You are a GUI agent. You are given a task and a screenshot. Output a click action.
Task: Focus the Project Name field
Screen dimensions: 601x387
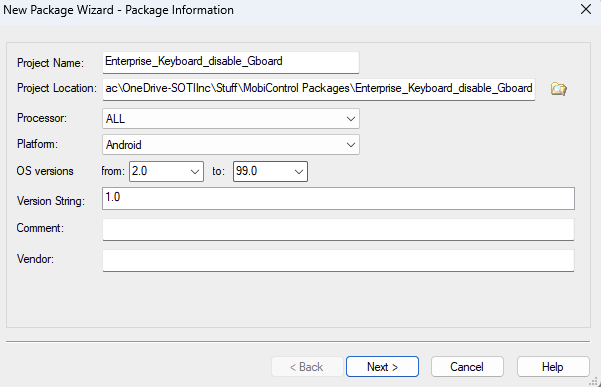pos(231,62)
